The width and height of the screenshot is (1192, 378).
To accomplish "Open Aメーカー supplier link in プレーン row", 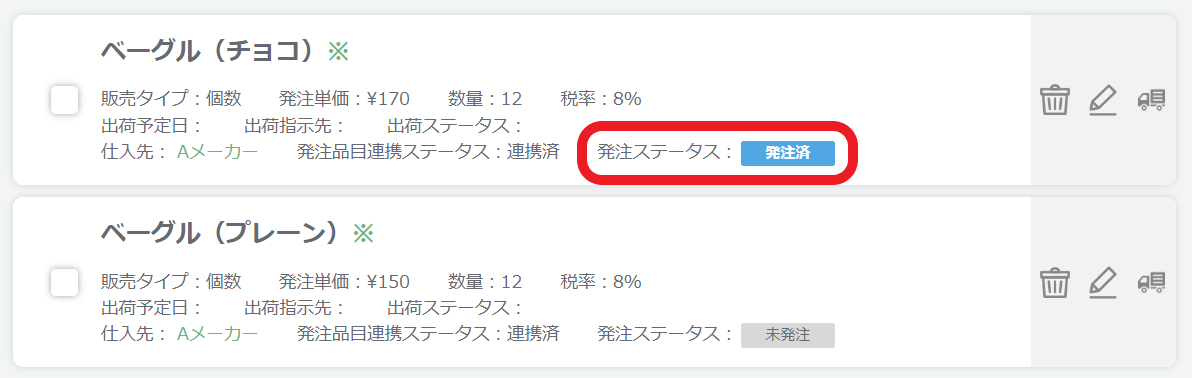I will tap(217, 334).
